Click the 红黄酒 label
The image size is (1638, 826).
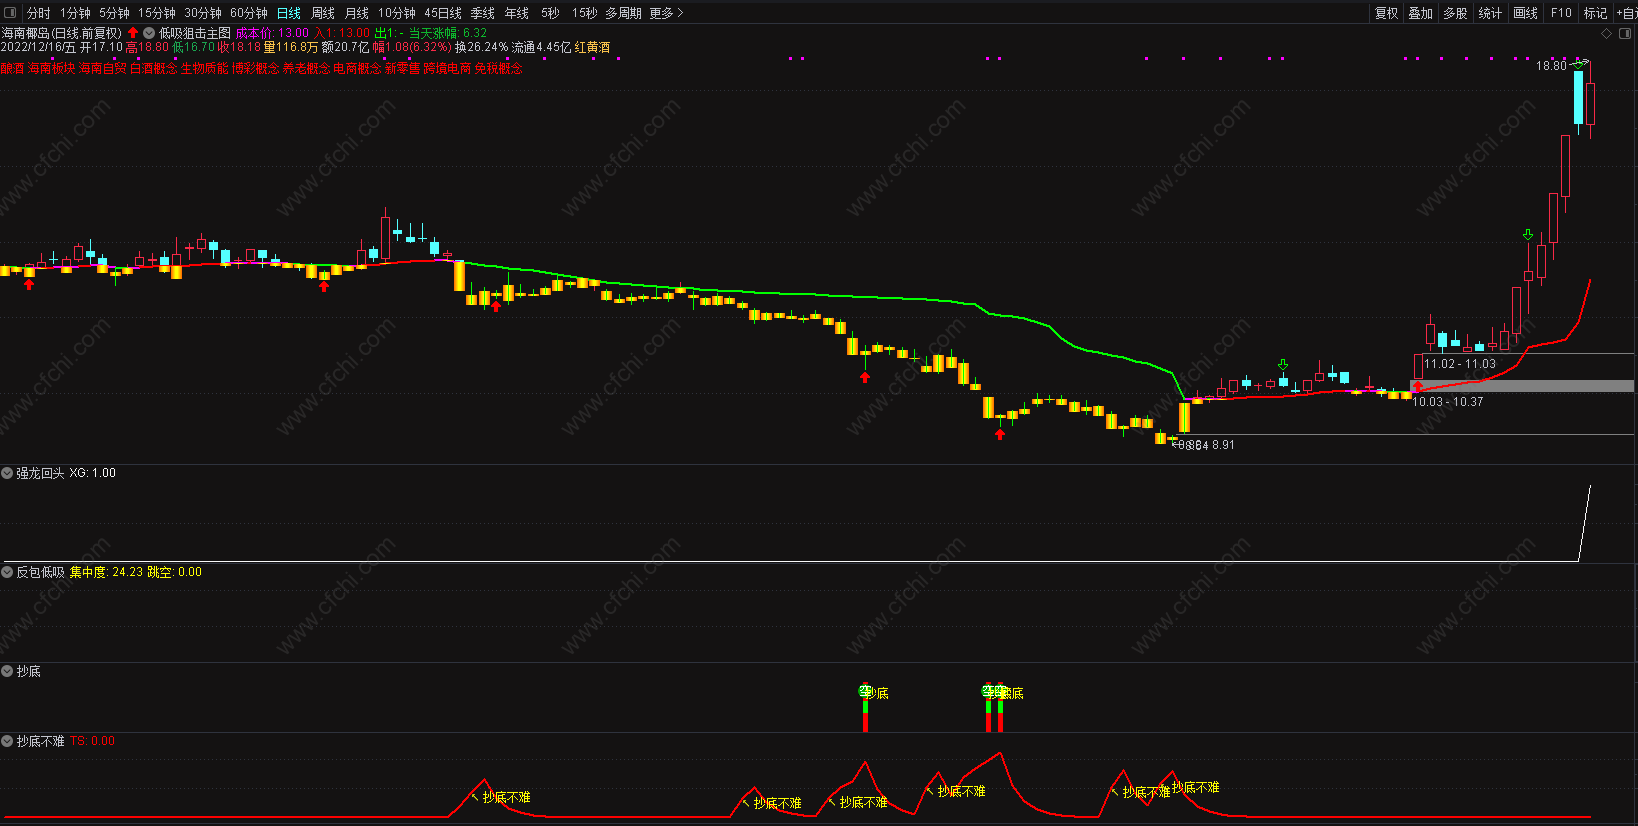point(593,47)
